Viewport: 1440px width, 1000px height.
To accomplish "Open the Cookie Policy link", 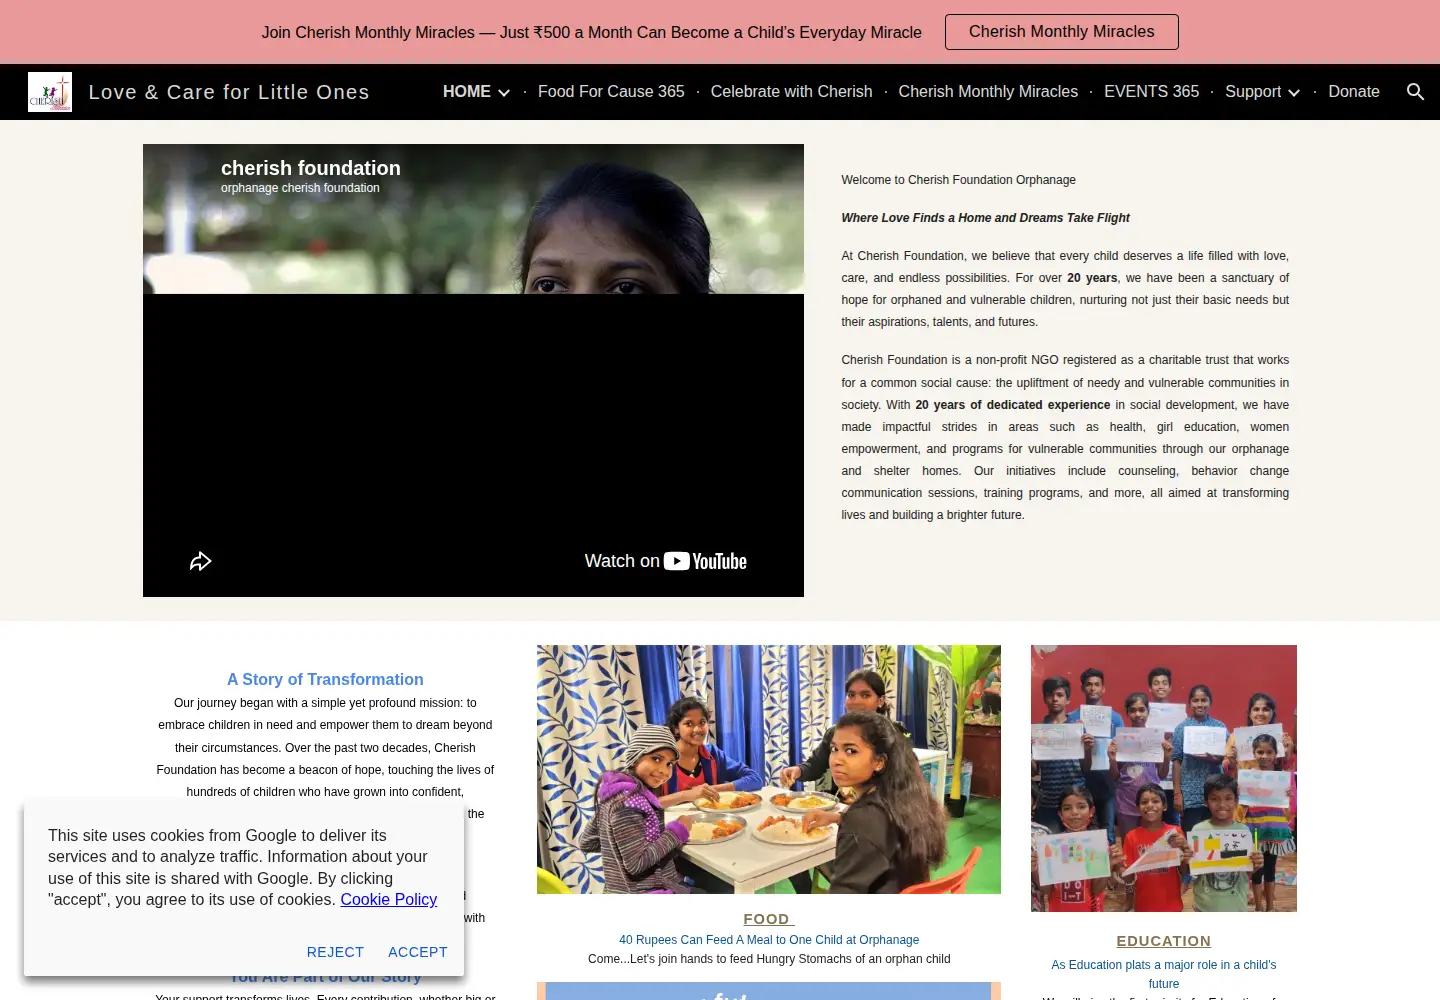I will click(x=388, y=900).
